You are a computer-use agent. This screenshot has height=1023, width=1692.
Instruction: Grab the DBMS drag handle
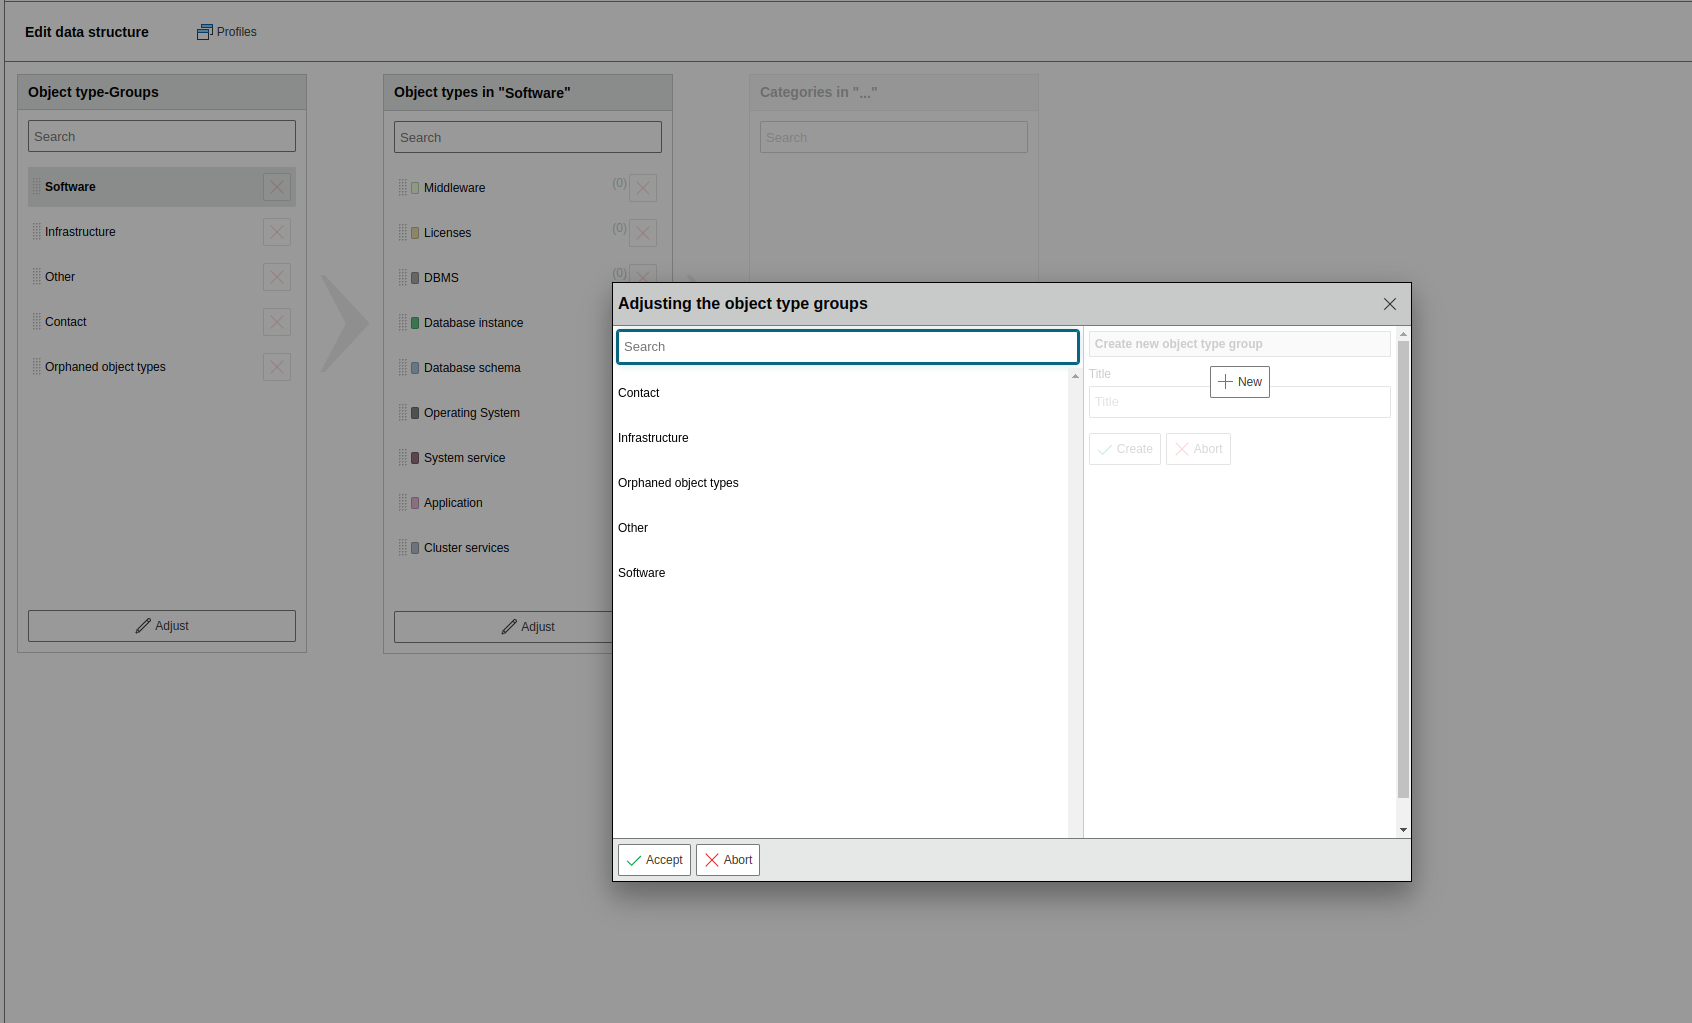pos(403,278)
